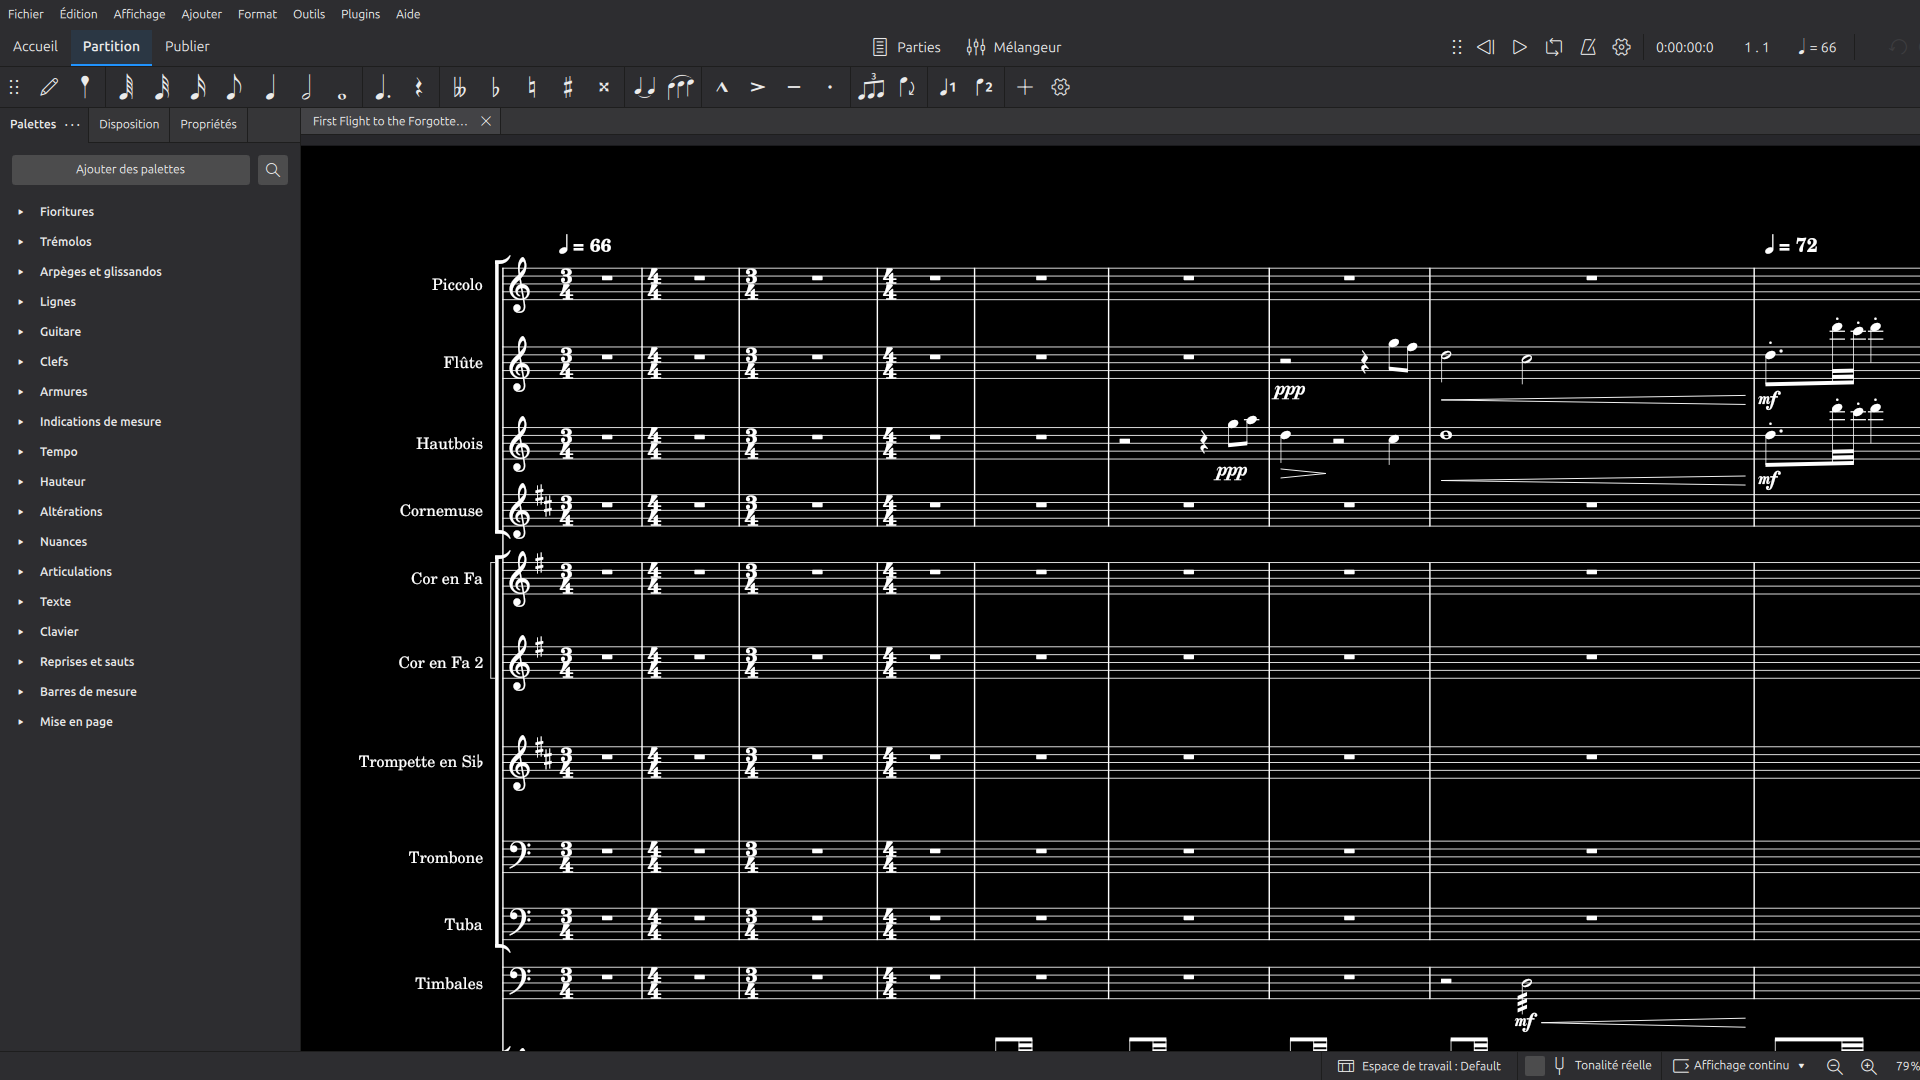Viewport: 1920px width, 1080px height.
Task: Expand the Trémolos palette
Action: (65, 242)
